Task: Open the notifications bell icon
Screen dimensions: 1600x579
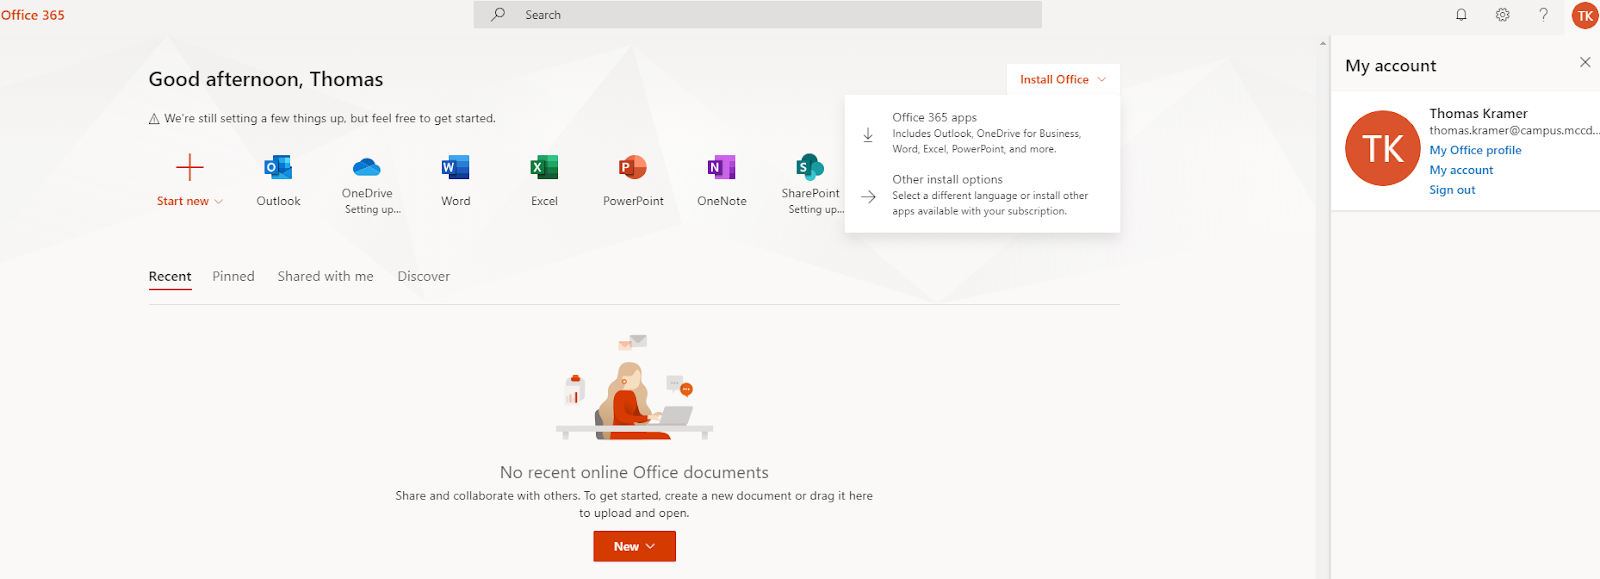Action: click(x=1461, y=15)
